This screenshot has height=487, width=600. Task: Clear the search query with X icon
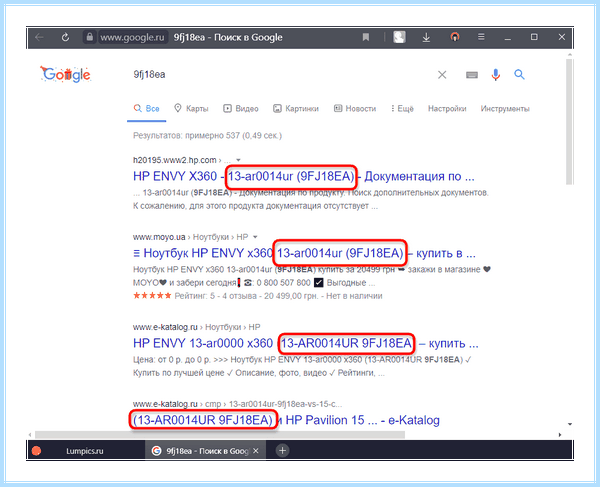coord(442,75)
